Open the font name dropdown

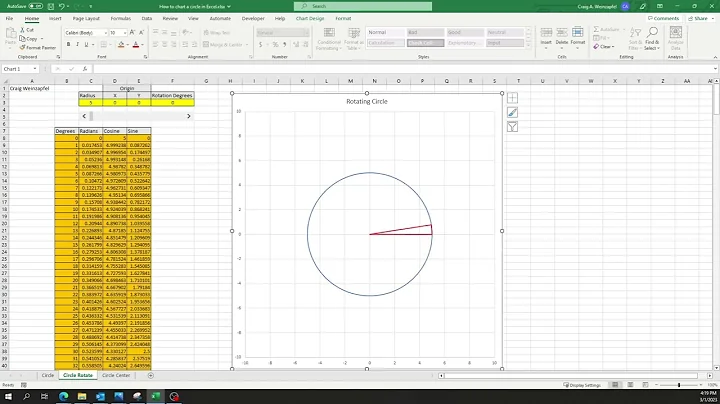(106, 33)
